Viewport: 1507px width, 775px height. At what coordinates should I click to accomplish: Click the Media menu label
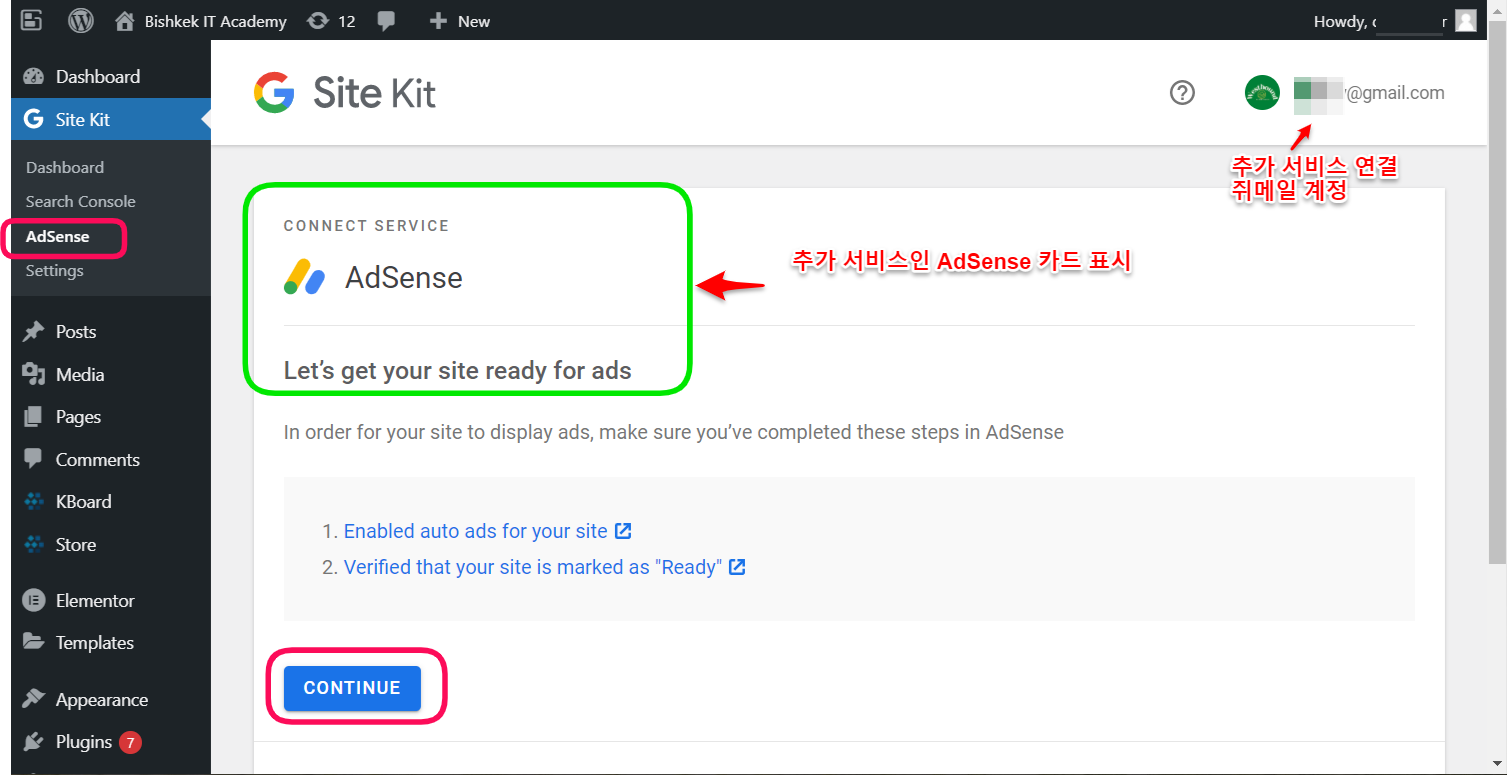(x=80, y=375)
